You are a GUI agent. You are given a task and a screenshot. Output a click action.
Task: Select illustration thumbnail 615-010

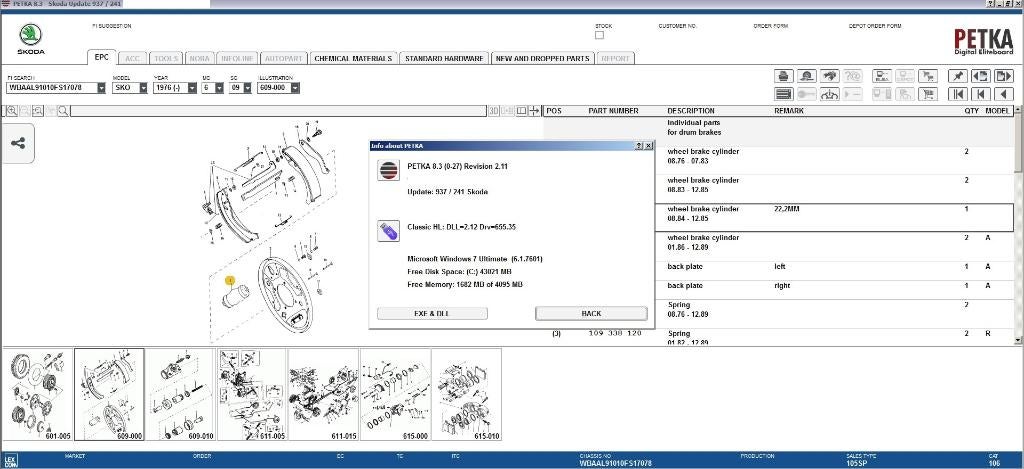point(466,395)
